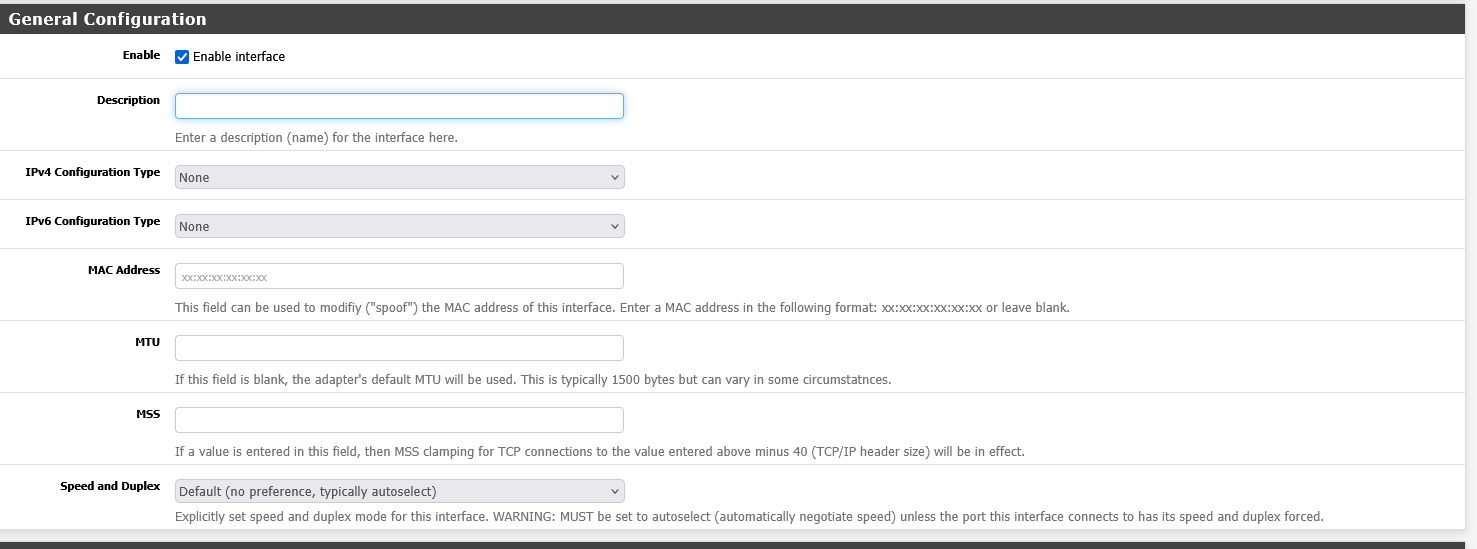Click the 'MSS' field label
Image resolution: width=1477 pixels, height=549 pixels.
(x=148, y=414)
